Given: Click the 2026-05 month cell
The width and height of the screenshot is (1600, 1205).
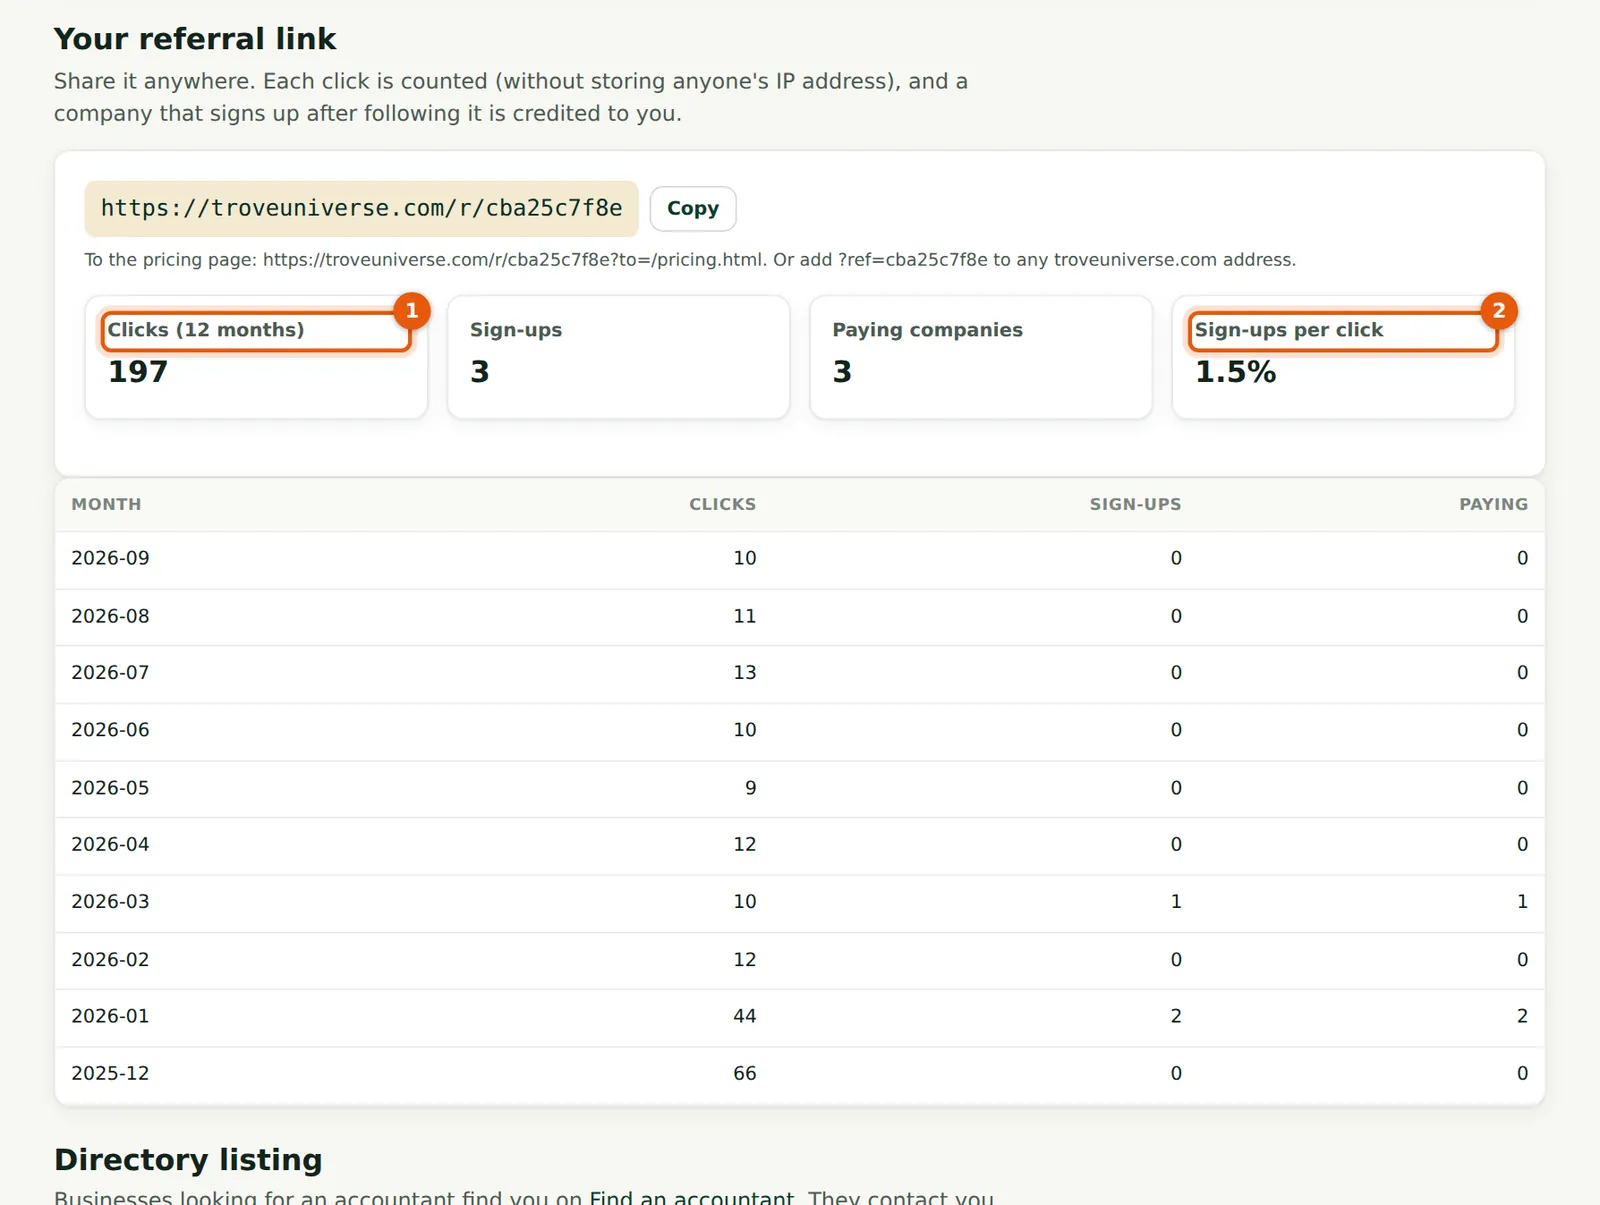Looking at the screenshot, I should point(110,788).
